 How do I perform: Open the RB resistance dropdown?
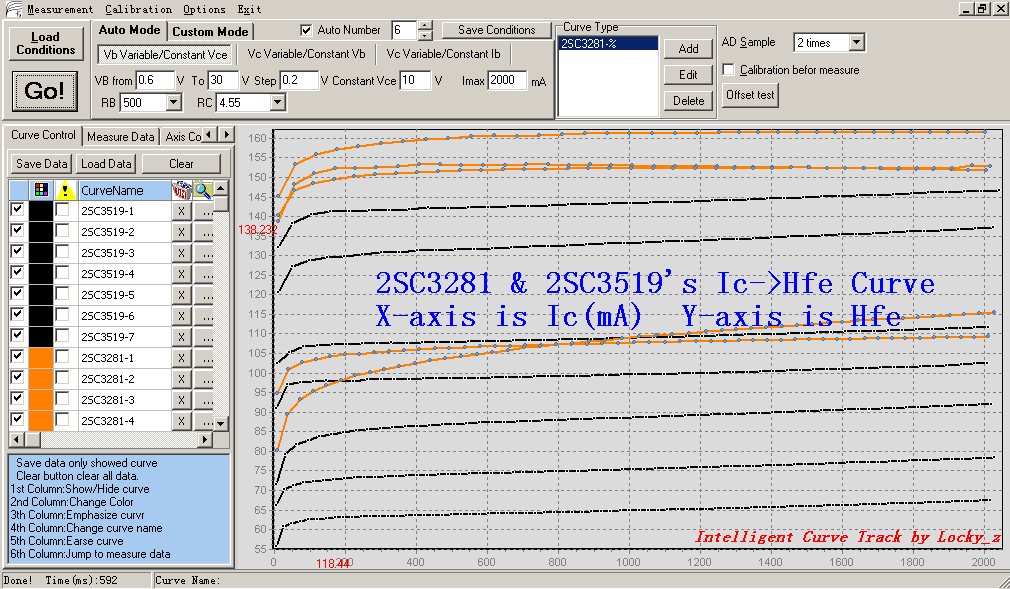pyautogui.click(x=173, y=102)
